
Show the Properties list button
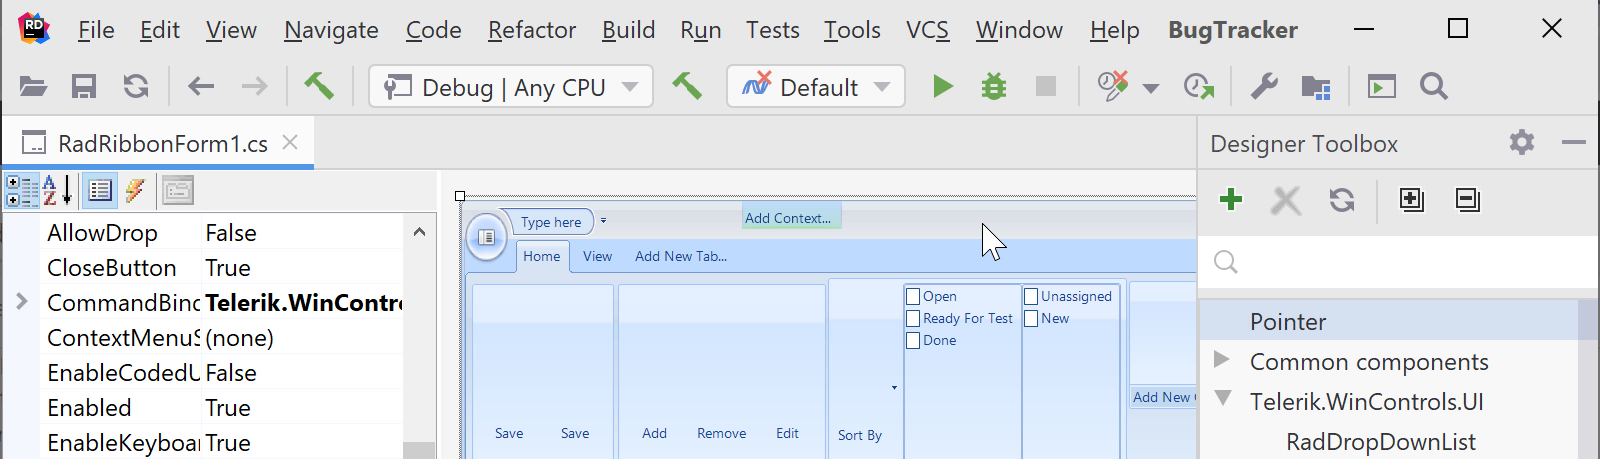(x=99, y=190)
